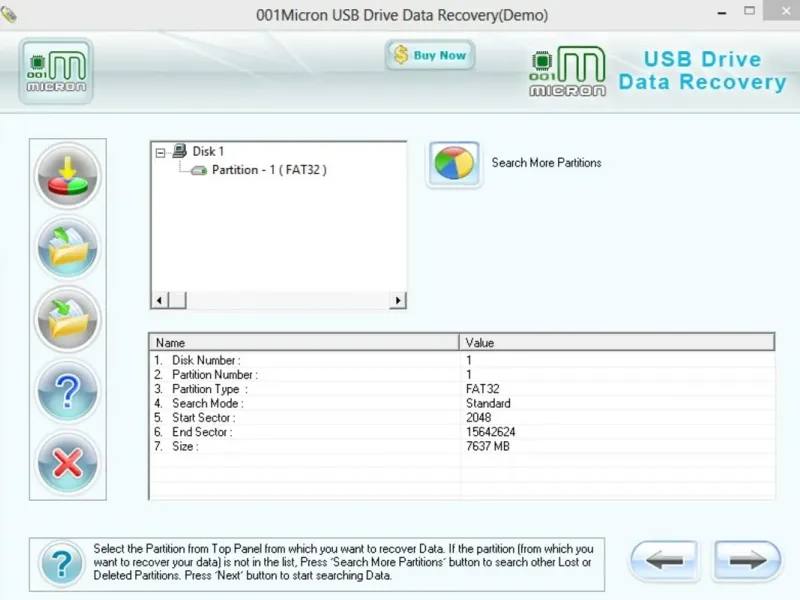Open Help from the sidebar question mark
The width and height of the screenshot is (800, 600).
pos(68,391)
